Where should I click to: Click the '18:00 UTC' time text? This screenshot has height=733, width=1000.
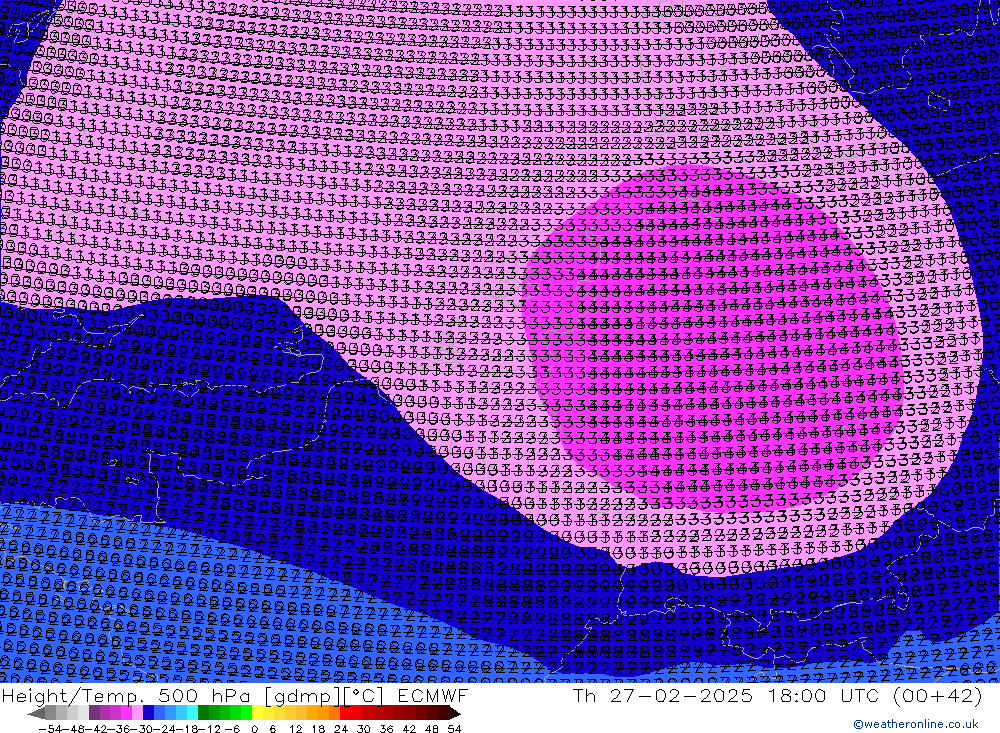pos(824,695)
